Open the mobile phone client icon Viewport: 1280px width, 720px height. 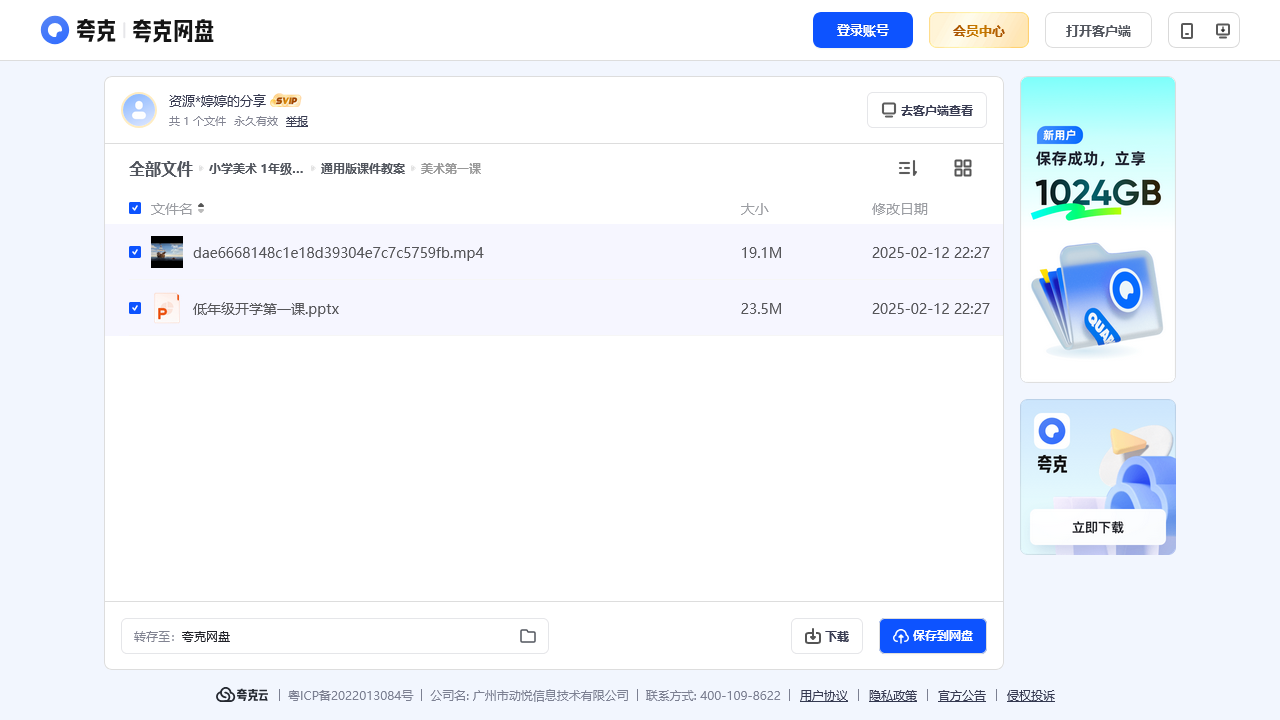1187,31
